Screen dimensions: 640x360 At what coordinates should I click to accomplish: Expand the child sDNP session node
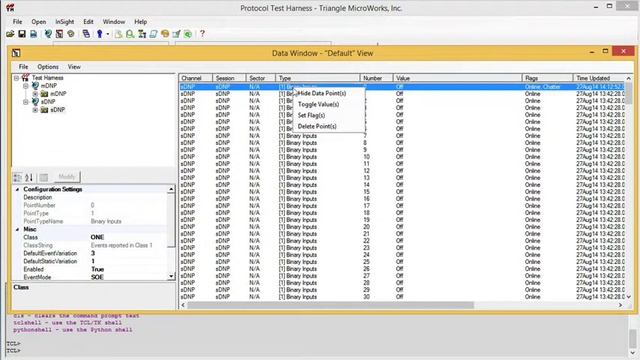[35, 110]
